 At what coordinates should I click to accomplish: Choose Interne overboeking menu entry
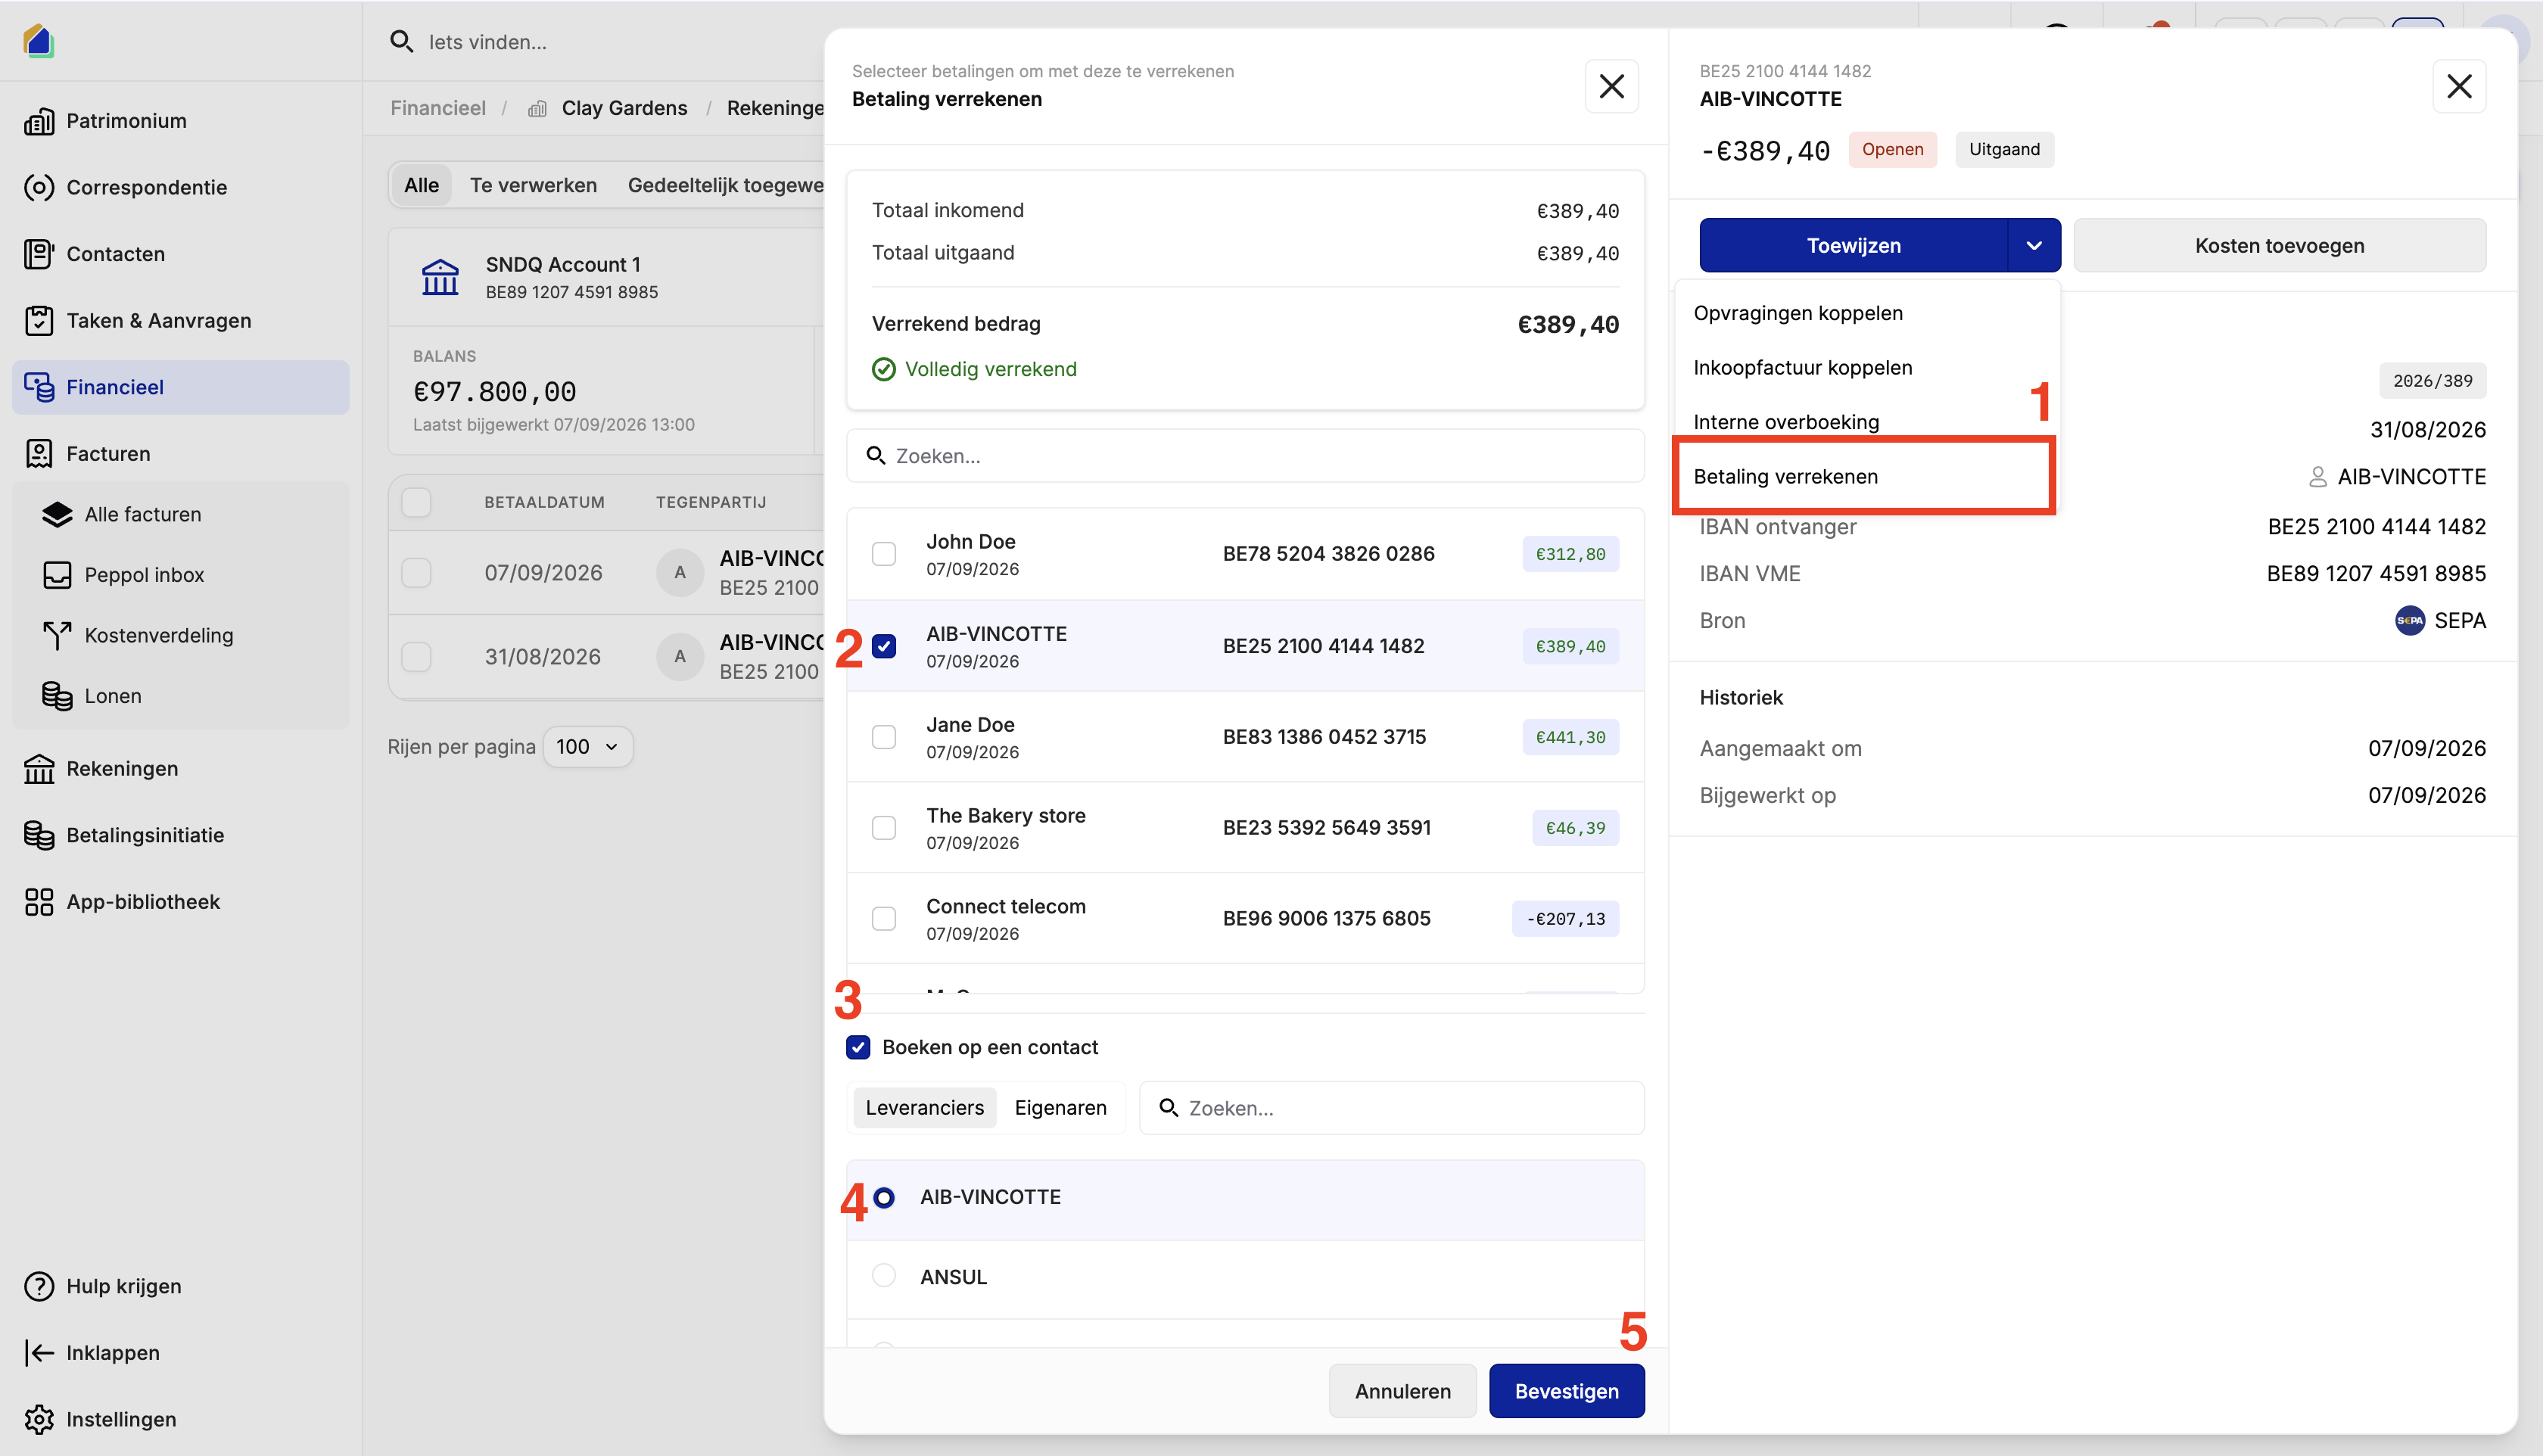pyautogui.click(x=1866, y=422)
